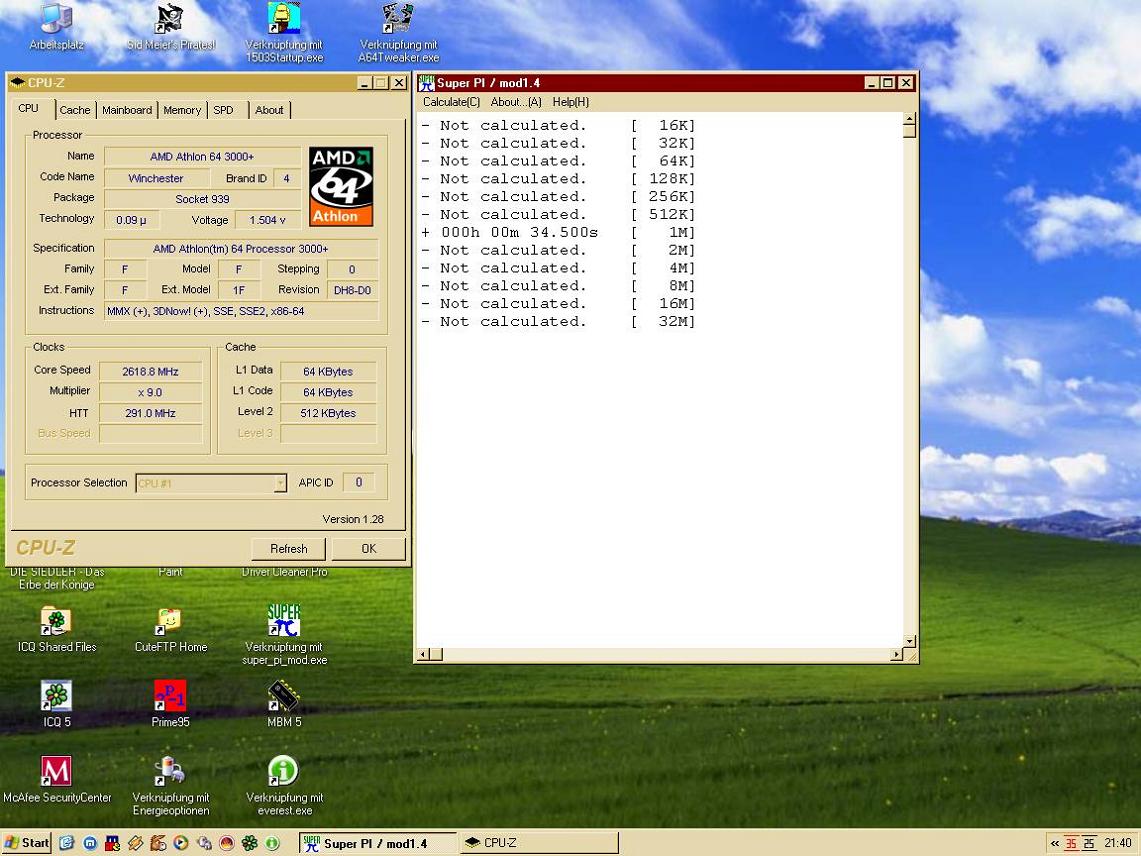Click the Level 2 cache value 512 KBytes
This screenshot has width=1141, height=856.
tap(328, 413)
